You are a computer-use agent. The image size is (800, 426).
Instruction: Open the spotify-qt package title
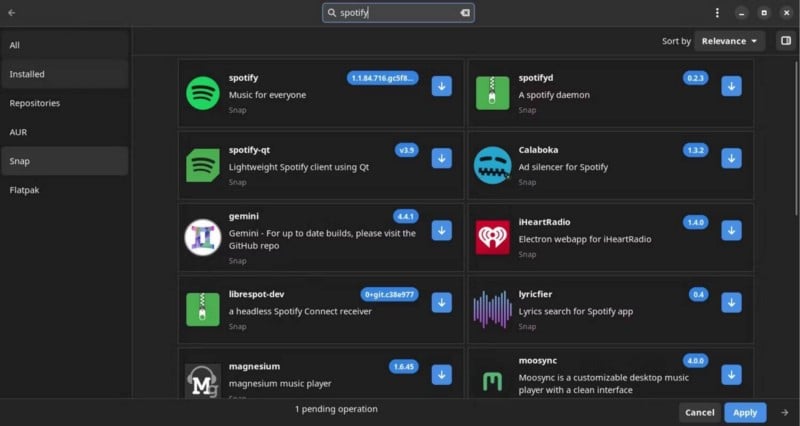tap(249, 150)
